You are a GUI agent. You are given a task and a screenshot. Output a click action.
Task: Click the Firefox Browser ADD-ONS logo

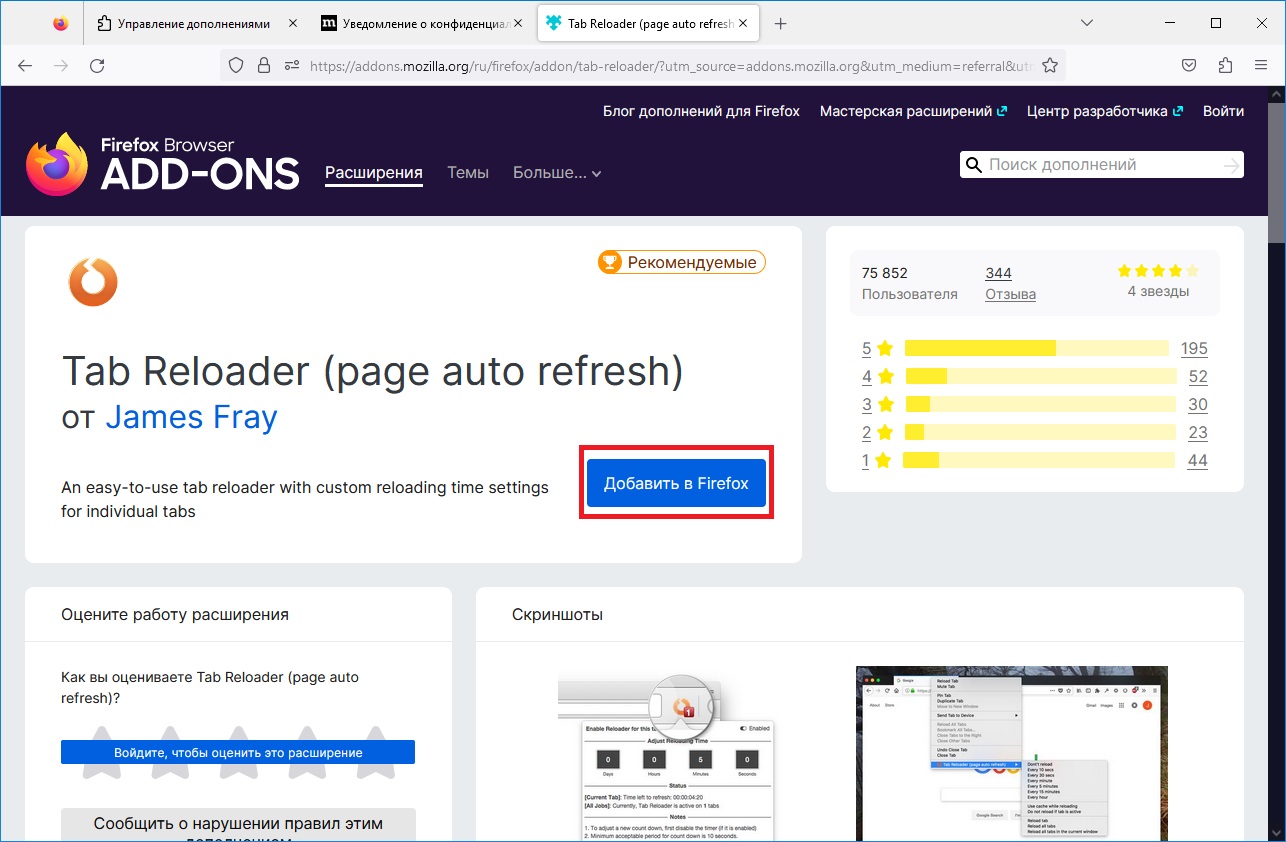click(163, 164)
